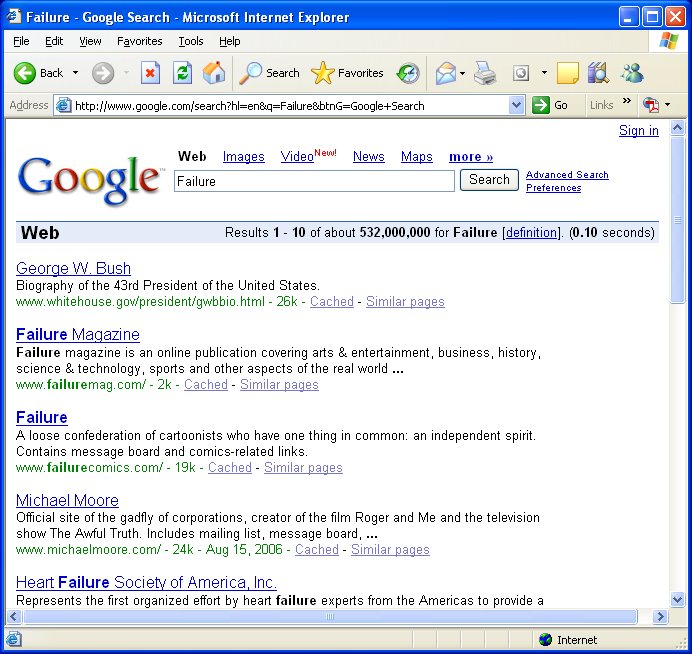Click the Stop loading icon
Viewport: 692px width, 654px height.
(x=150, y=73)
